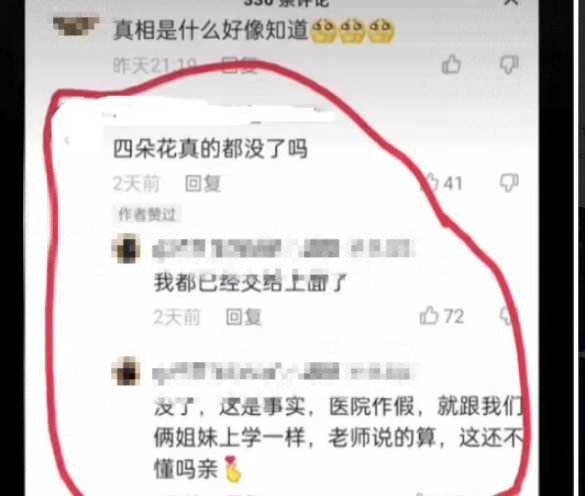Close the comments panel with X
This screenshot has height=496, width=585.
tap(511, 2)
